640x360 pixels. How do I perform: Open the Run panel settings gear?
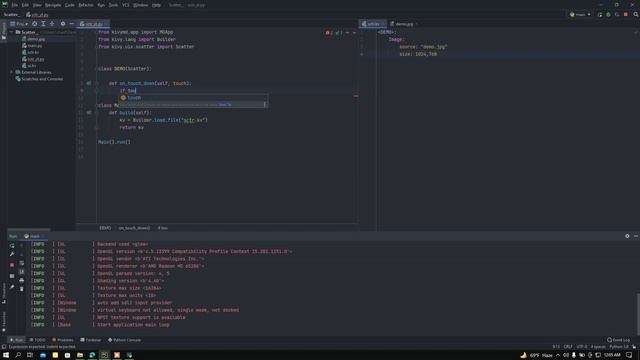tap(627, 236)
